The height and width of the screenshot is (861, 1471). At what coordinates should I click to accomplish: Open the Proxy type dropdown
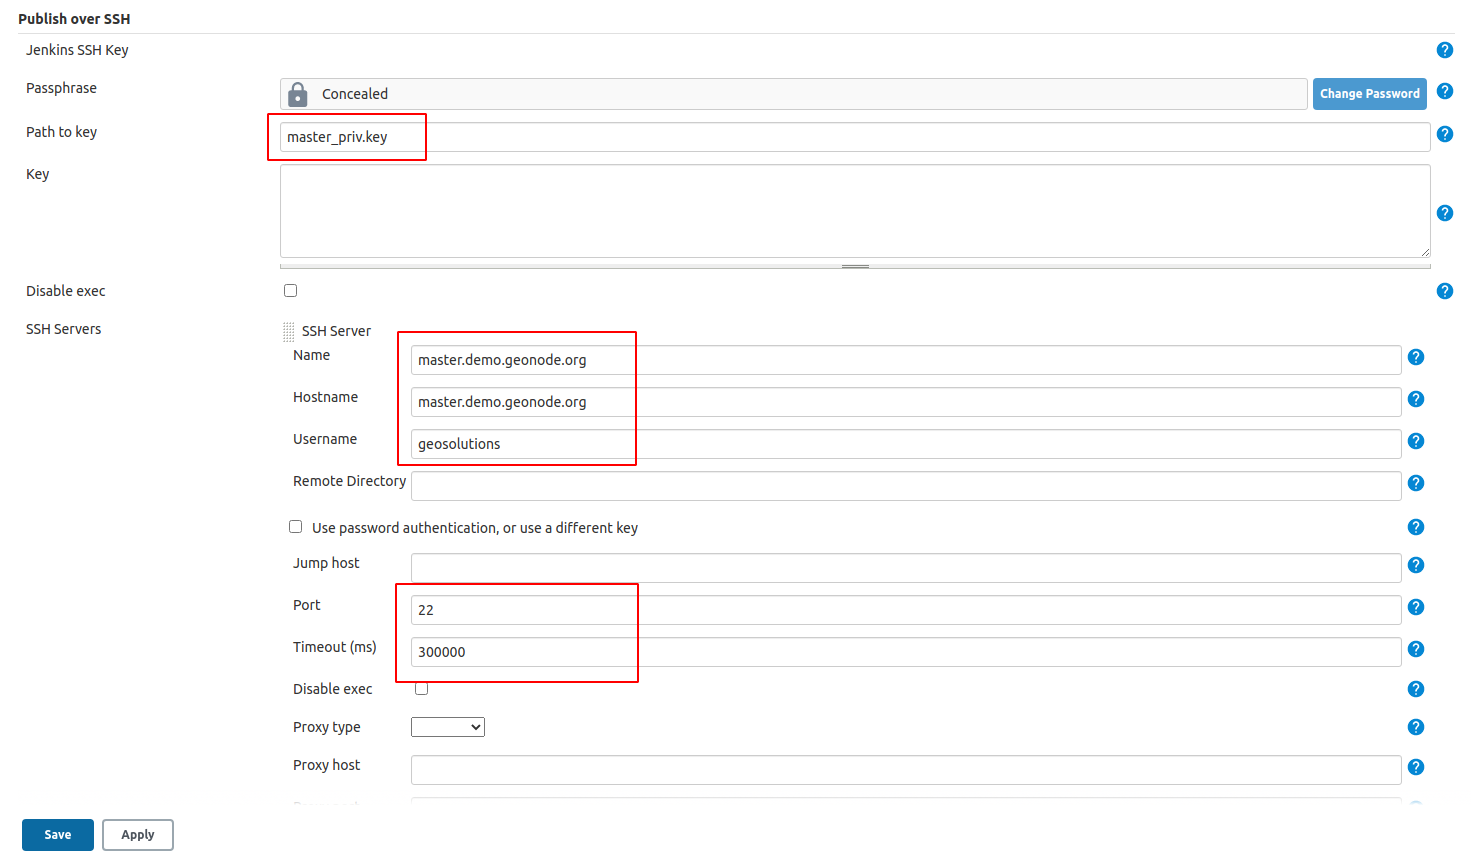pos(447,727)
